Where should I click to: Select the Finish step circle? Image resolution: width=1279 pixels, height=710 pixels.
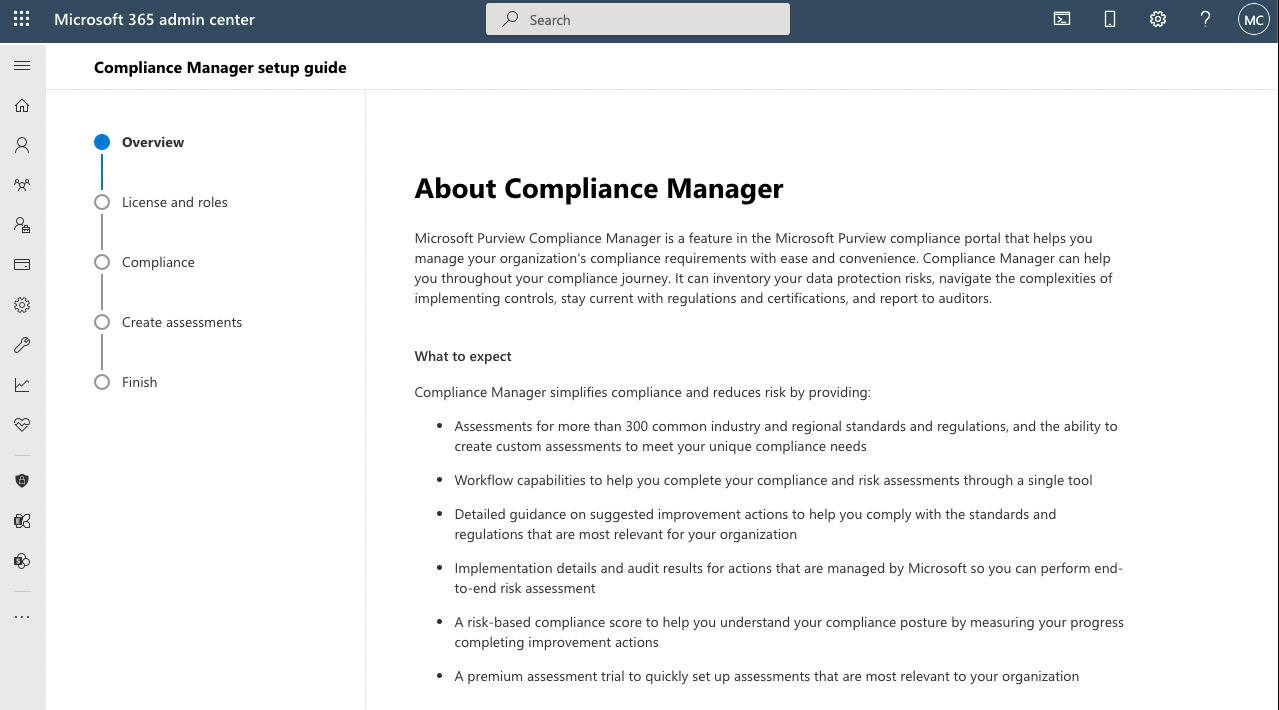(101, 381)
